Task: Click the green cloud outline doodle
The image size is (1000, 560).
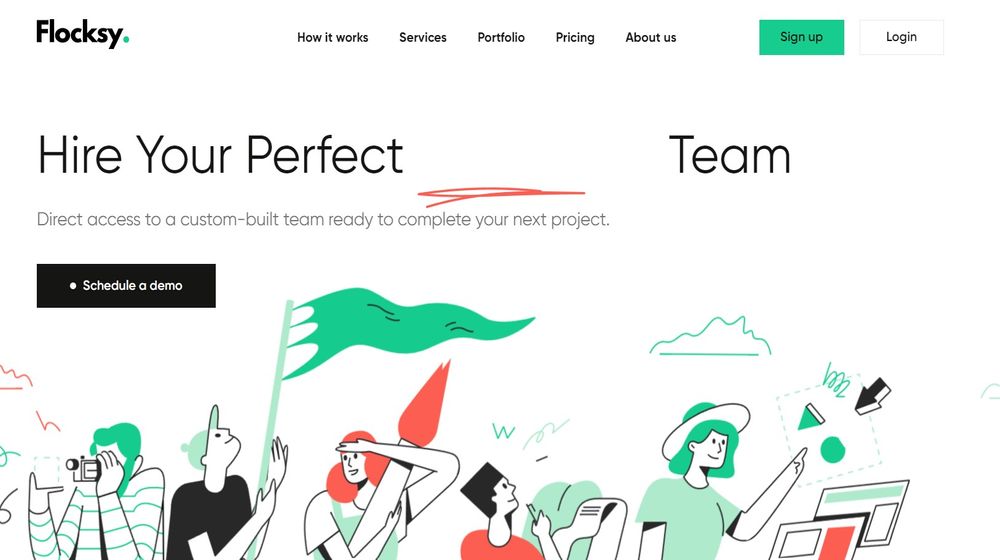Action: click(710, 336)
